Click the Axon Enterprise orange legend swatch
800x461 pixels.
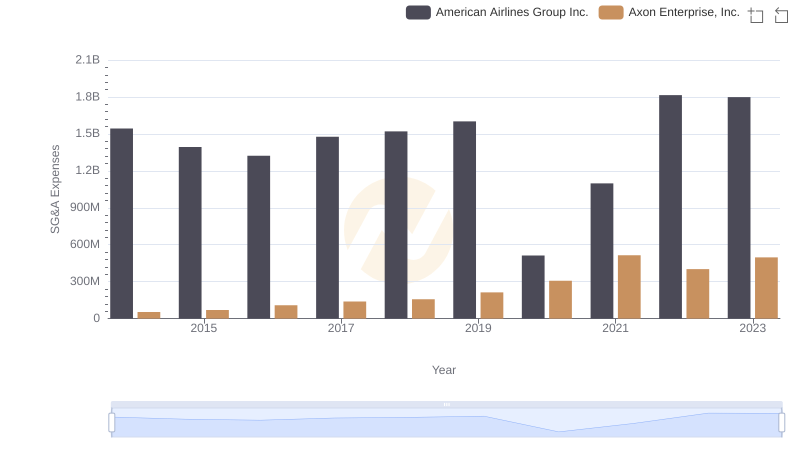611,12
